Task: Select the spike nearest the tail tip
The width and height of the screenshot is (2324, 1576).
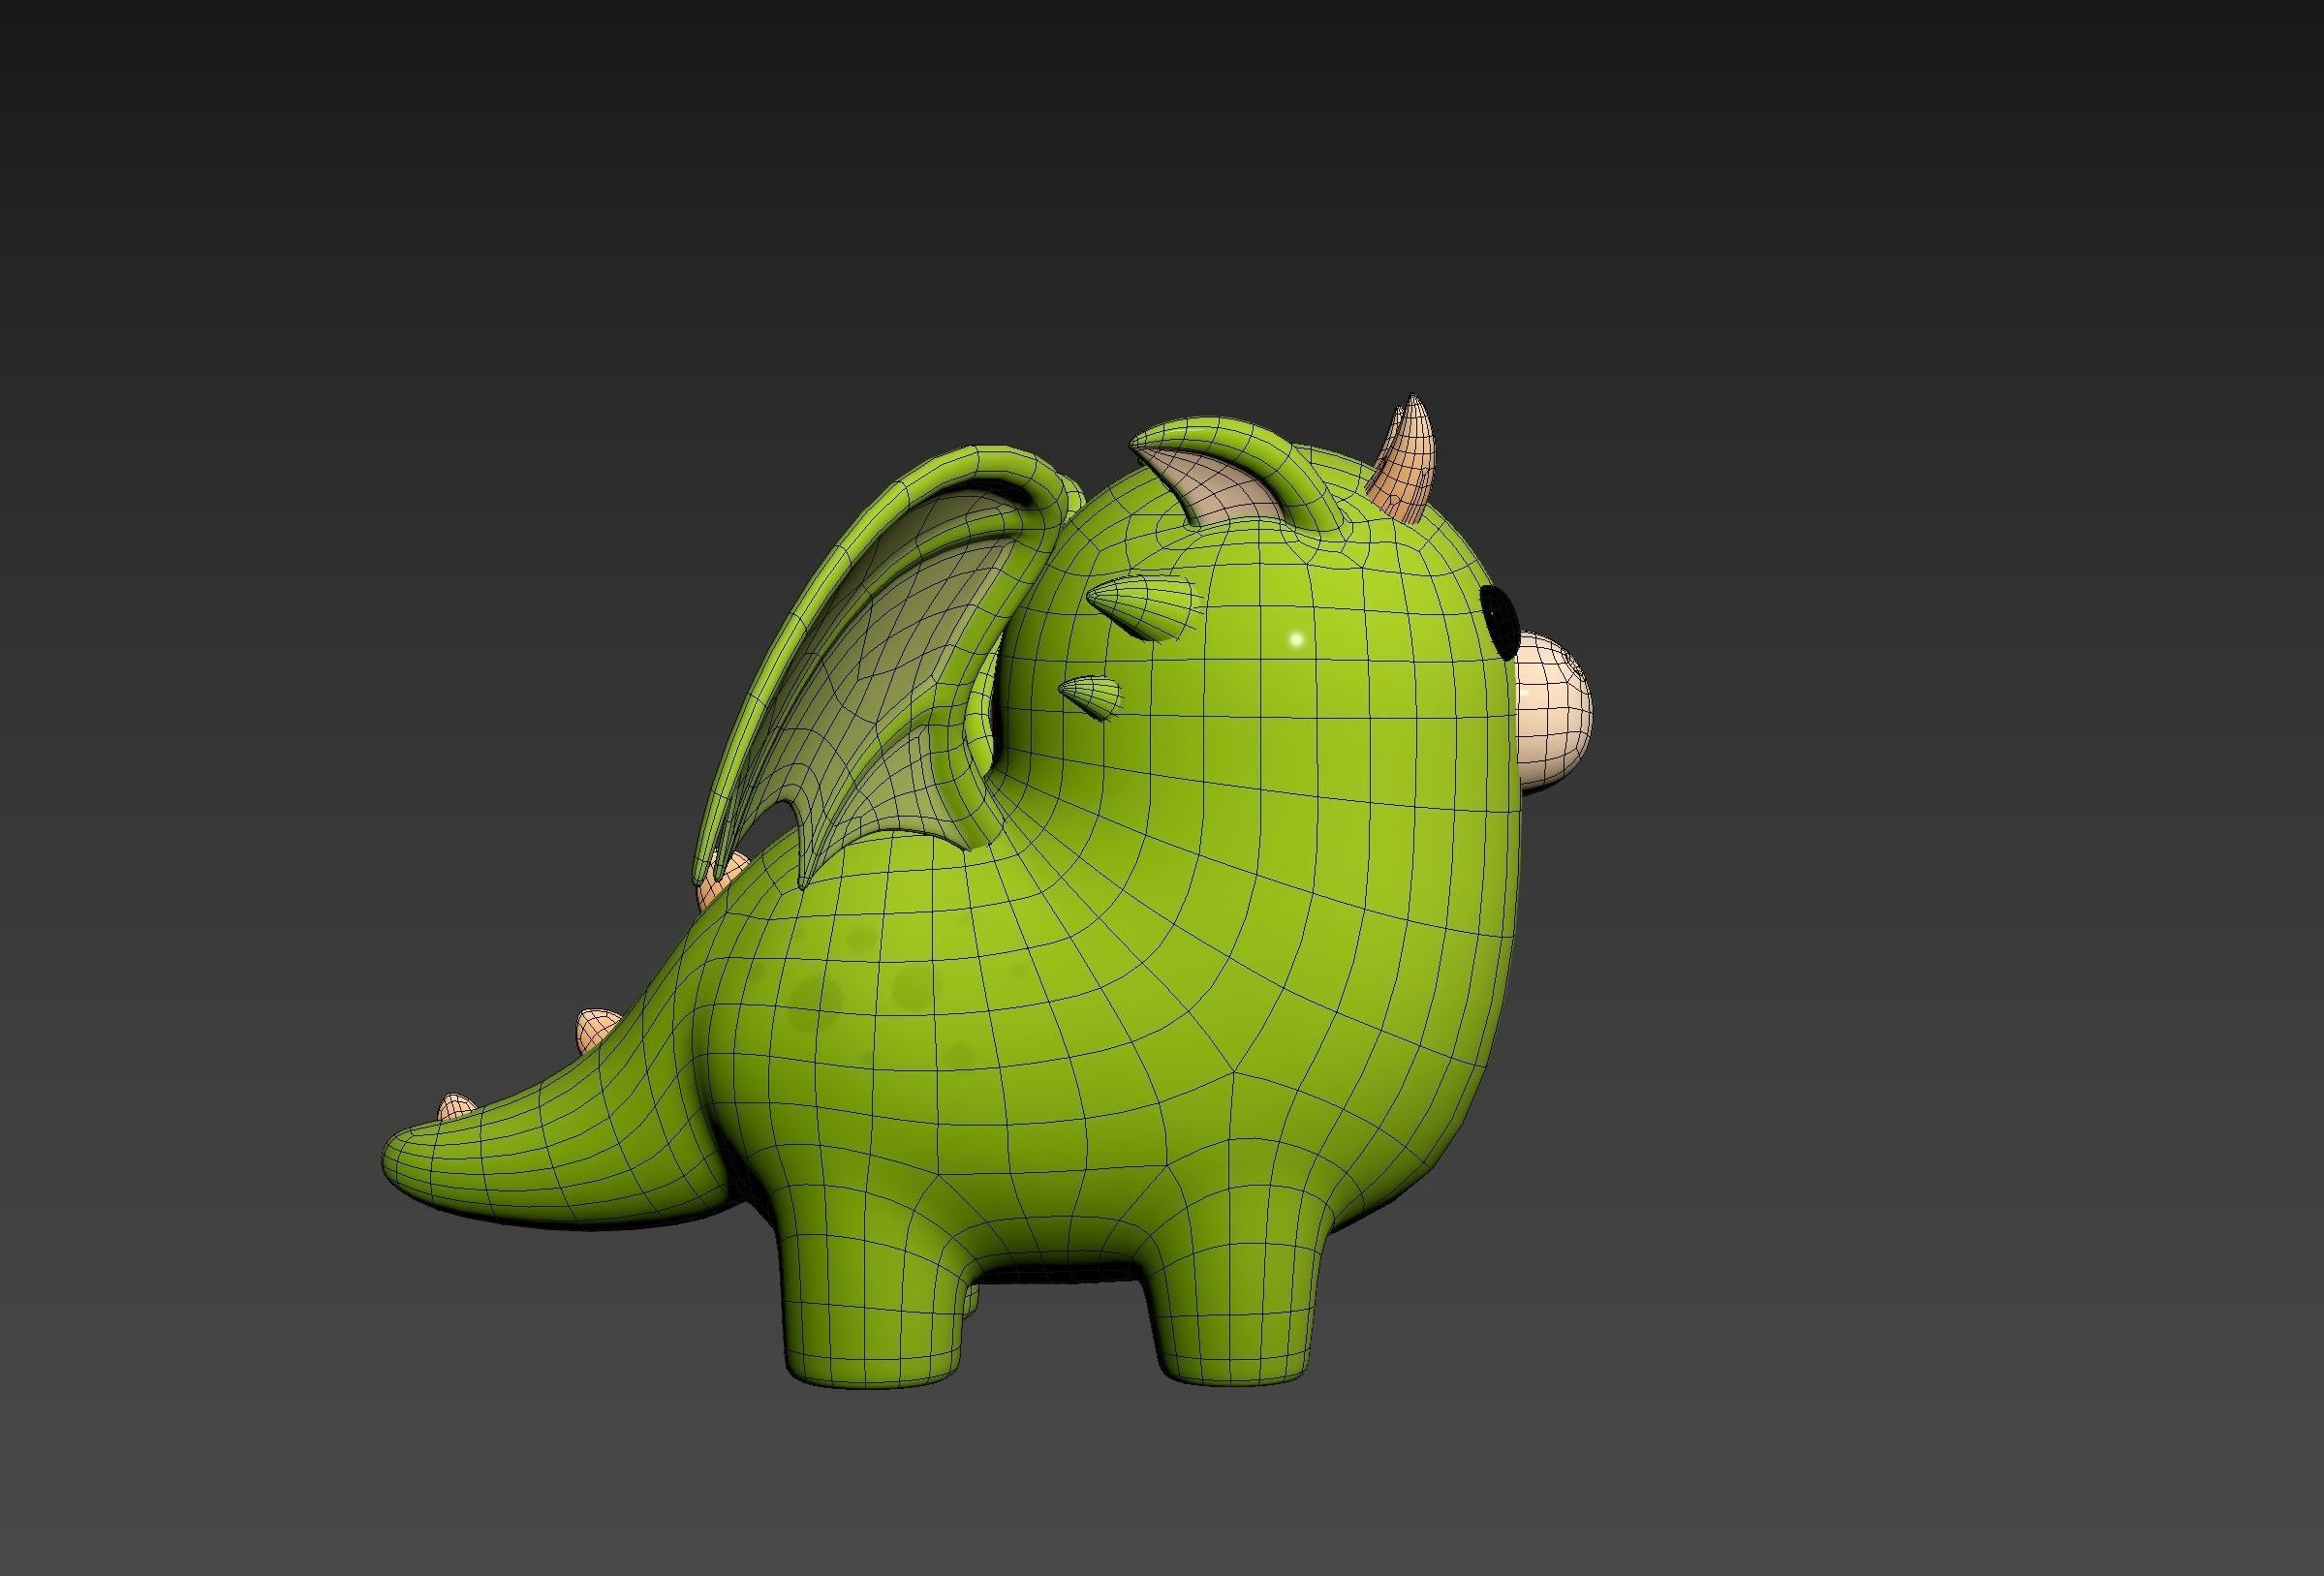Action: click(x=457, y=1108)
